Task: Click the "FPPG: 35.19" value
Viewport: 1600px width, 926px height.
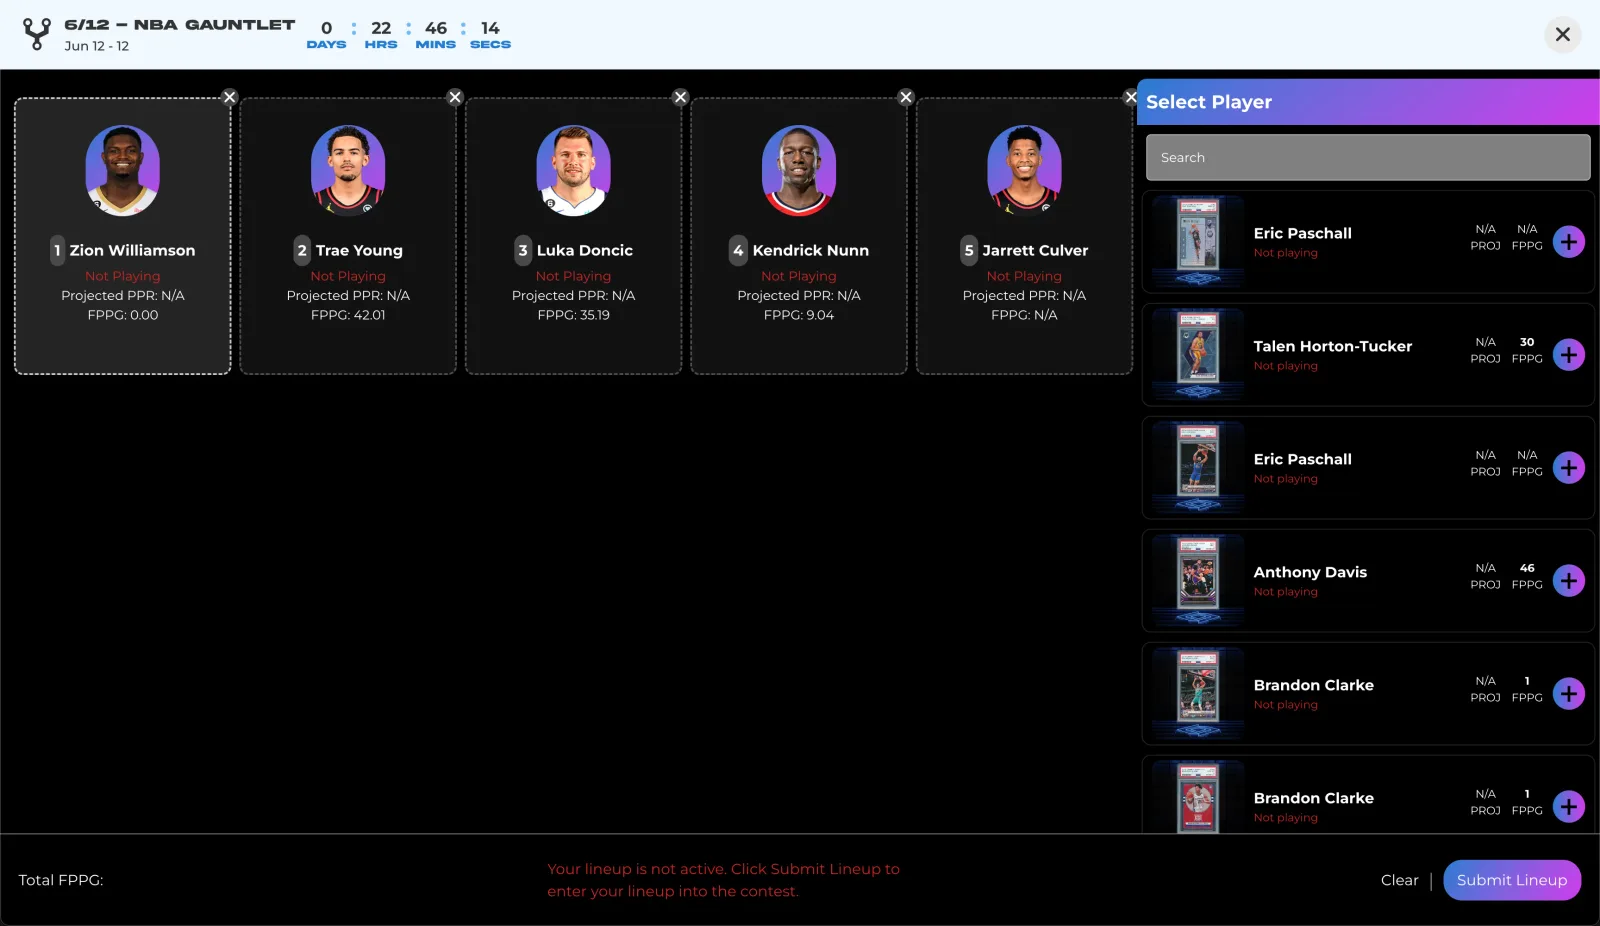Action: [574, 315]
